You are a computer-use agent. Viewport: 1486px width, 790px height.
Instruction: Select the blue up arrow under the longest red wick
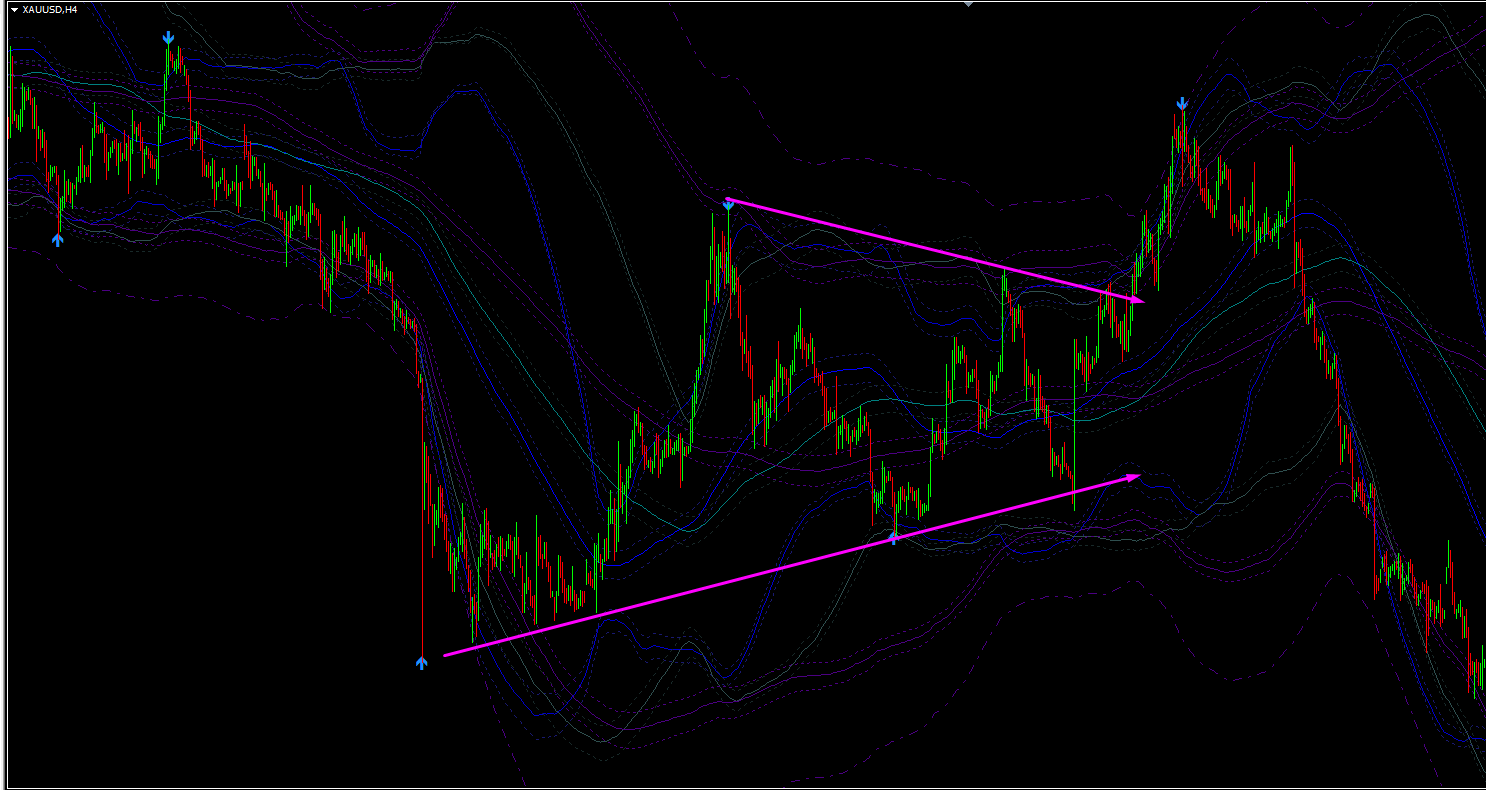(422, 662)
